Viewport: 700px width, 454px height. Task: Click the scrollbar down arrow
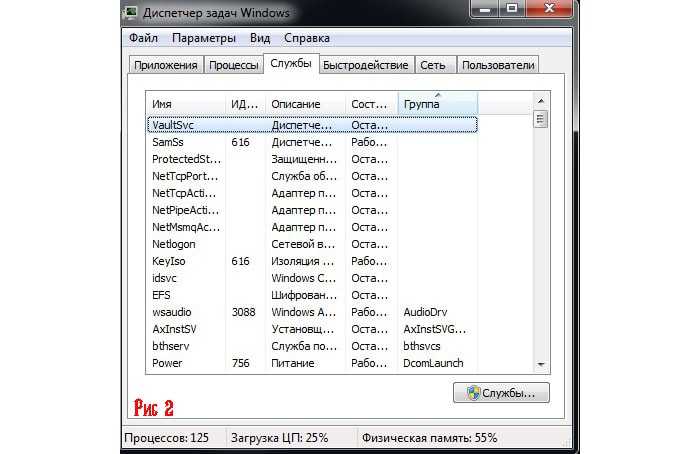[541, 365]
